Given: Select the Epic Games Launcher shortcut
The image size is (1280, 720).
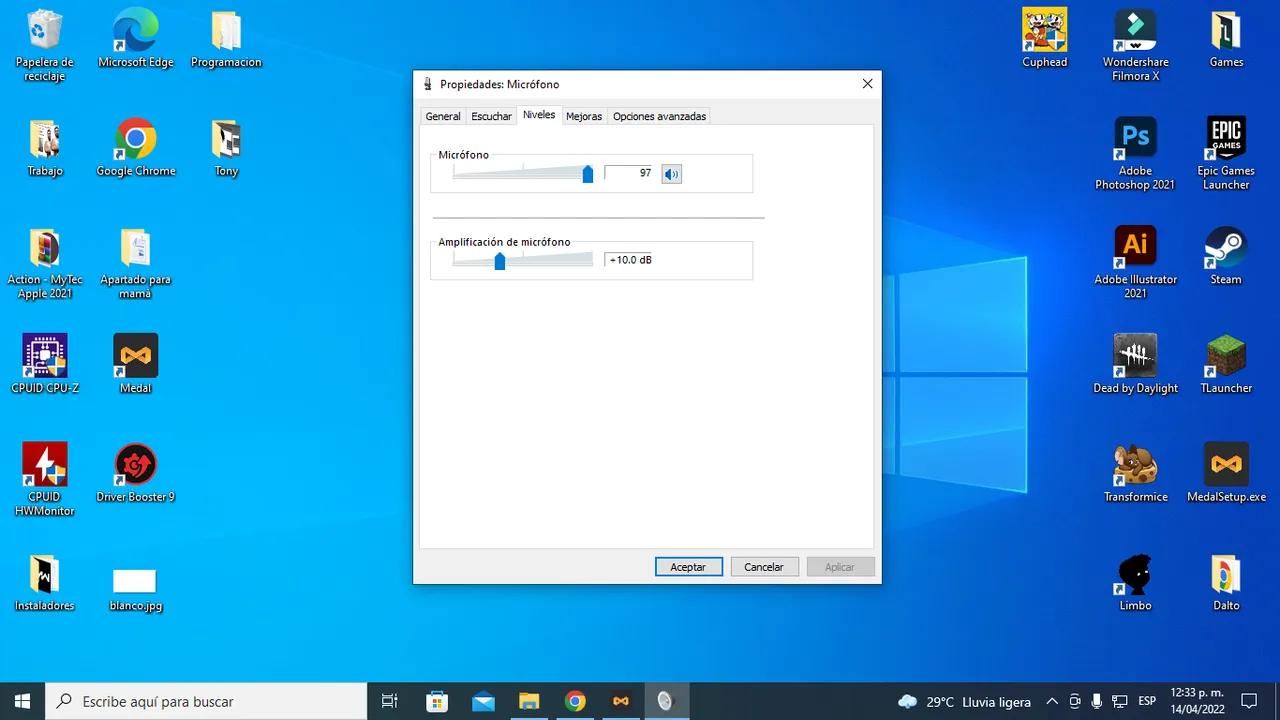Looking at the screenshot, I should pyautogui.click(x=1226, y=154).
